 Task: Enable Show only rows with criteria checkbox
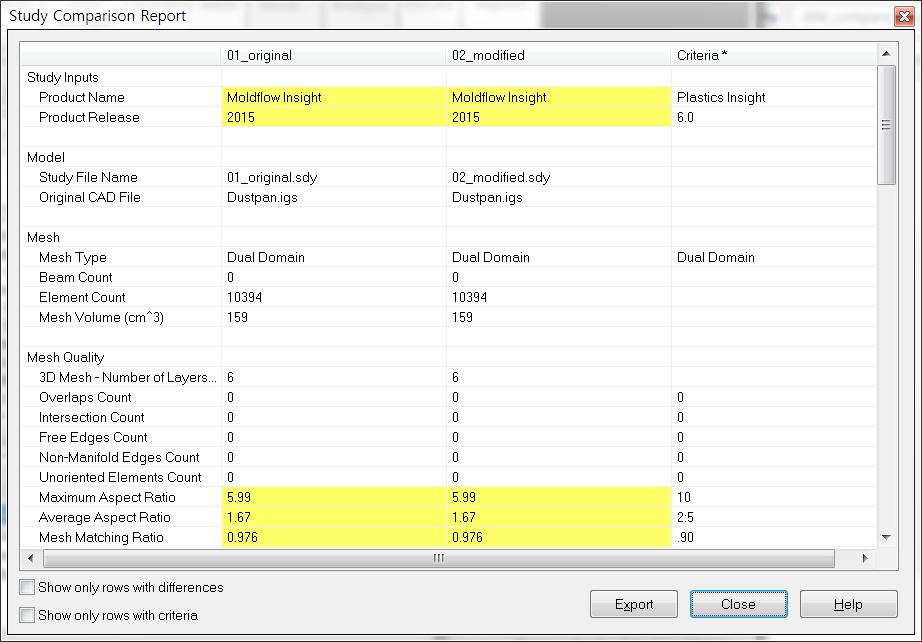27,616
